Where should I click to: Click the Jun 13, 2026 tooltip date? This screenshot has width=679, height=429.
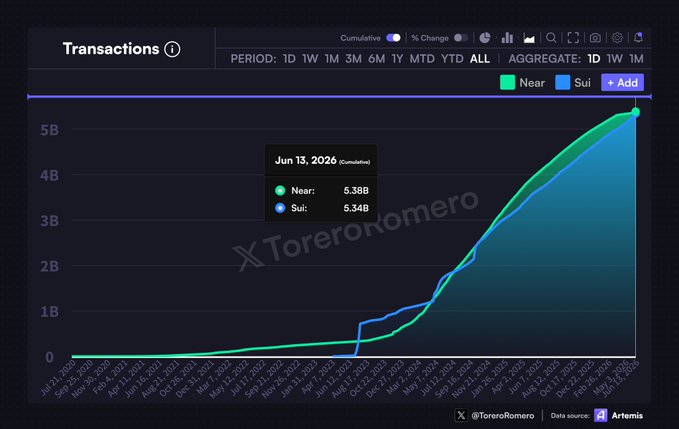point(306,160)
